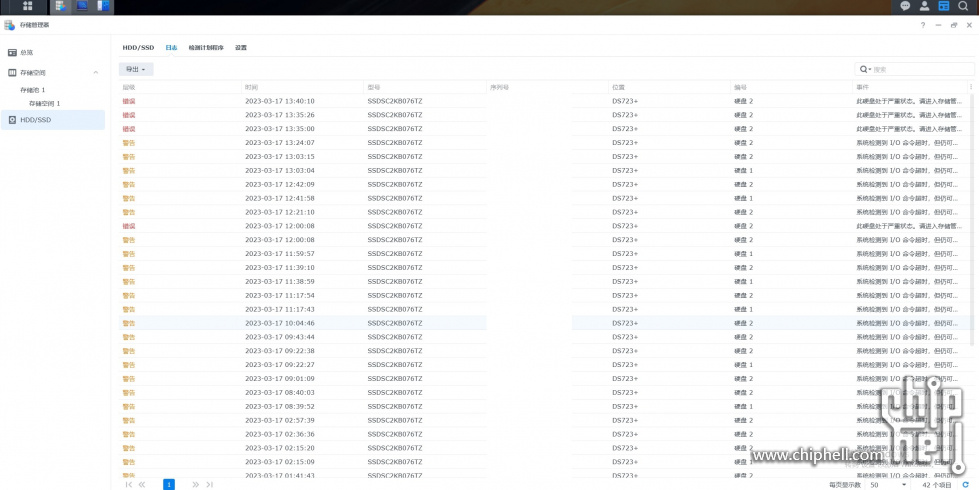
Task: Select the 日志 log tab
Action: click(x=171, y=47)
